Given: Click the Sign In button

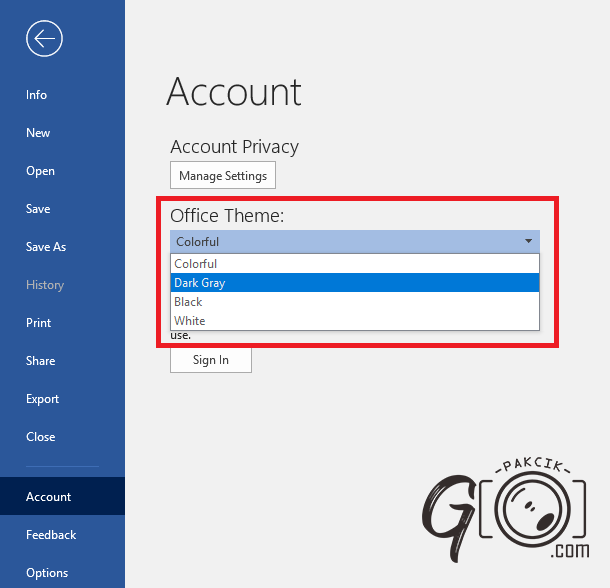Looking at the screenshot, I should [x=211, y=360].
